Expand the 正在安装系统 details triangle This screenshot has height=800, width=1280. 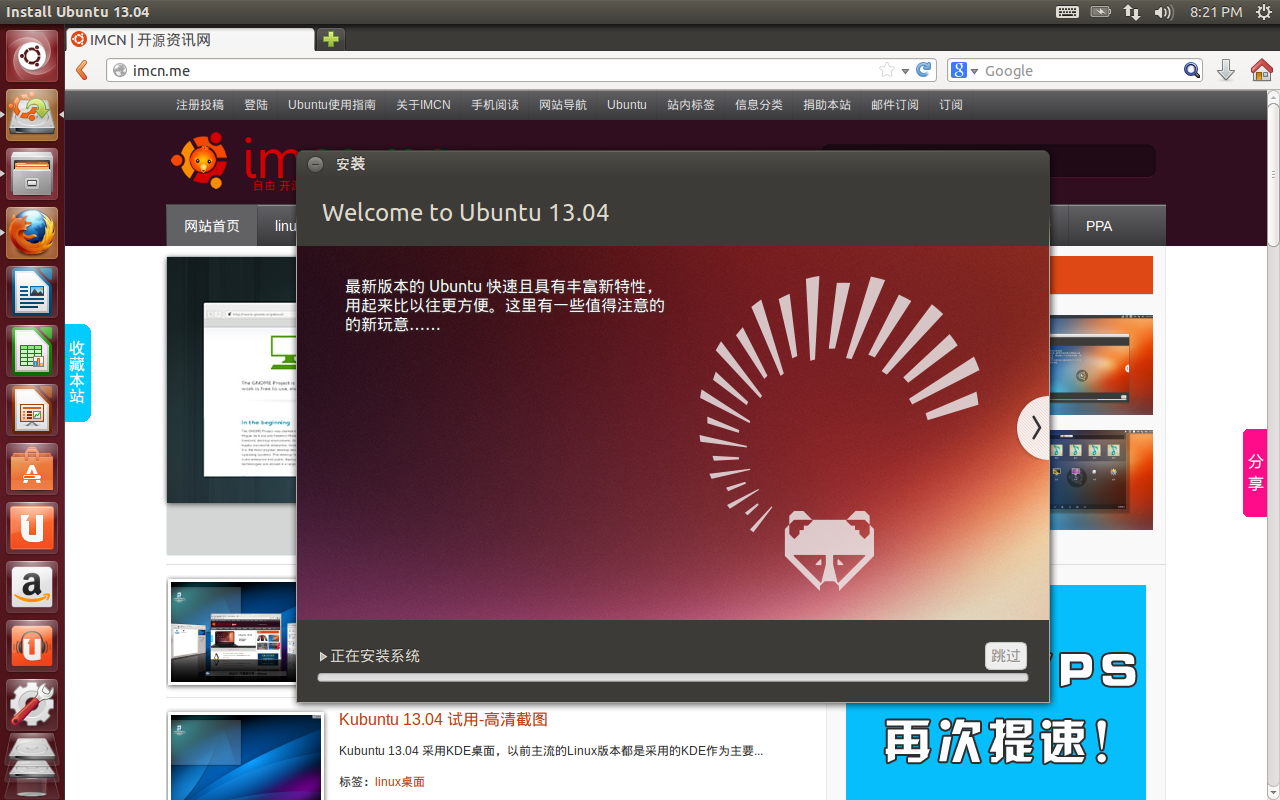click(x=324, y=657)
